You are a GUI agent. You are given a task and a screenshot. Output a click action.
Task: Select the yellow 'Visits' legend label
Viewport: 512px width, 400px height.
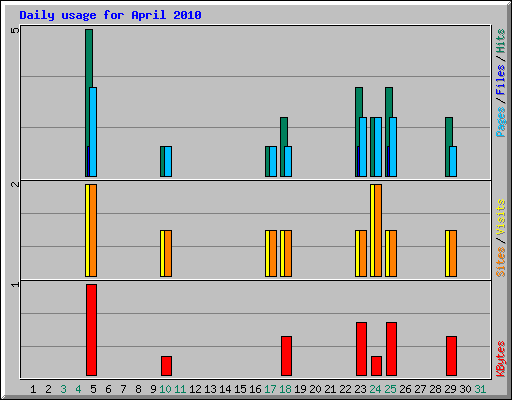pyautogui.click(x=500, y=217)
